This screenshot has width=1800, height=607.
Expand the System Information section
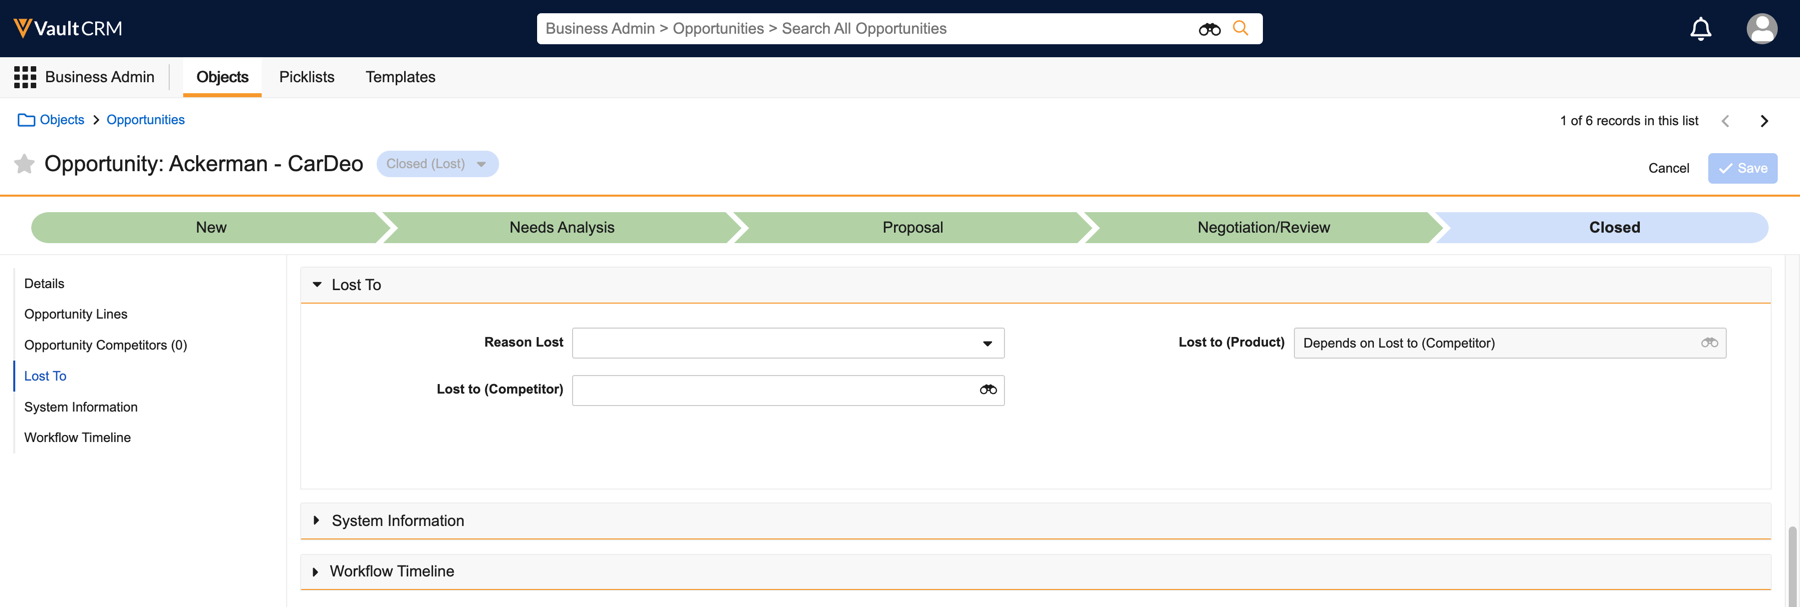click(317, 521)
